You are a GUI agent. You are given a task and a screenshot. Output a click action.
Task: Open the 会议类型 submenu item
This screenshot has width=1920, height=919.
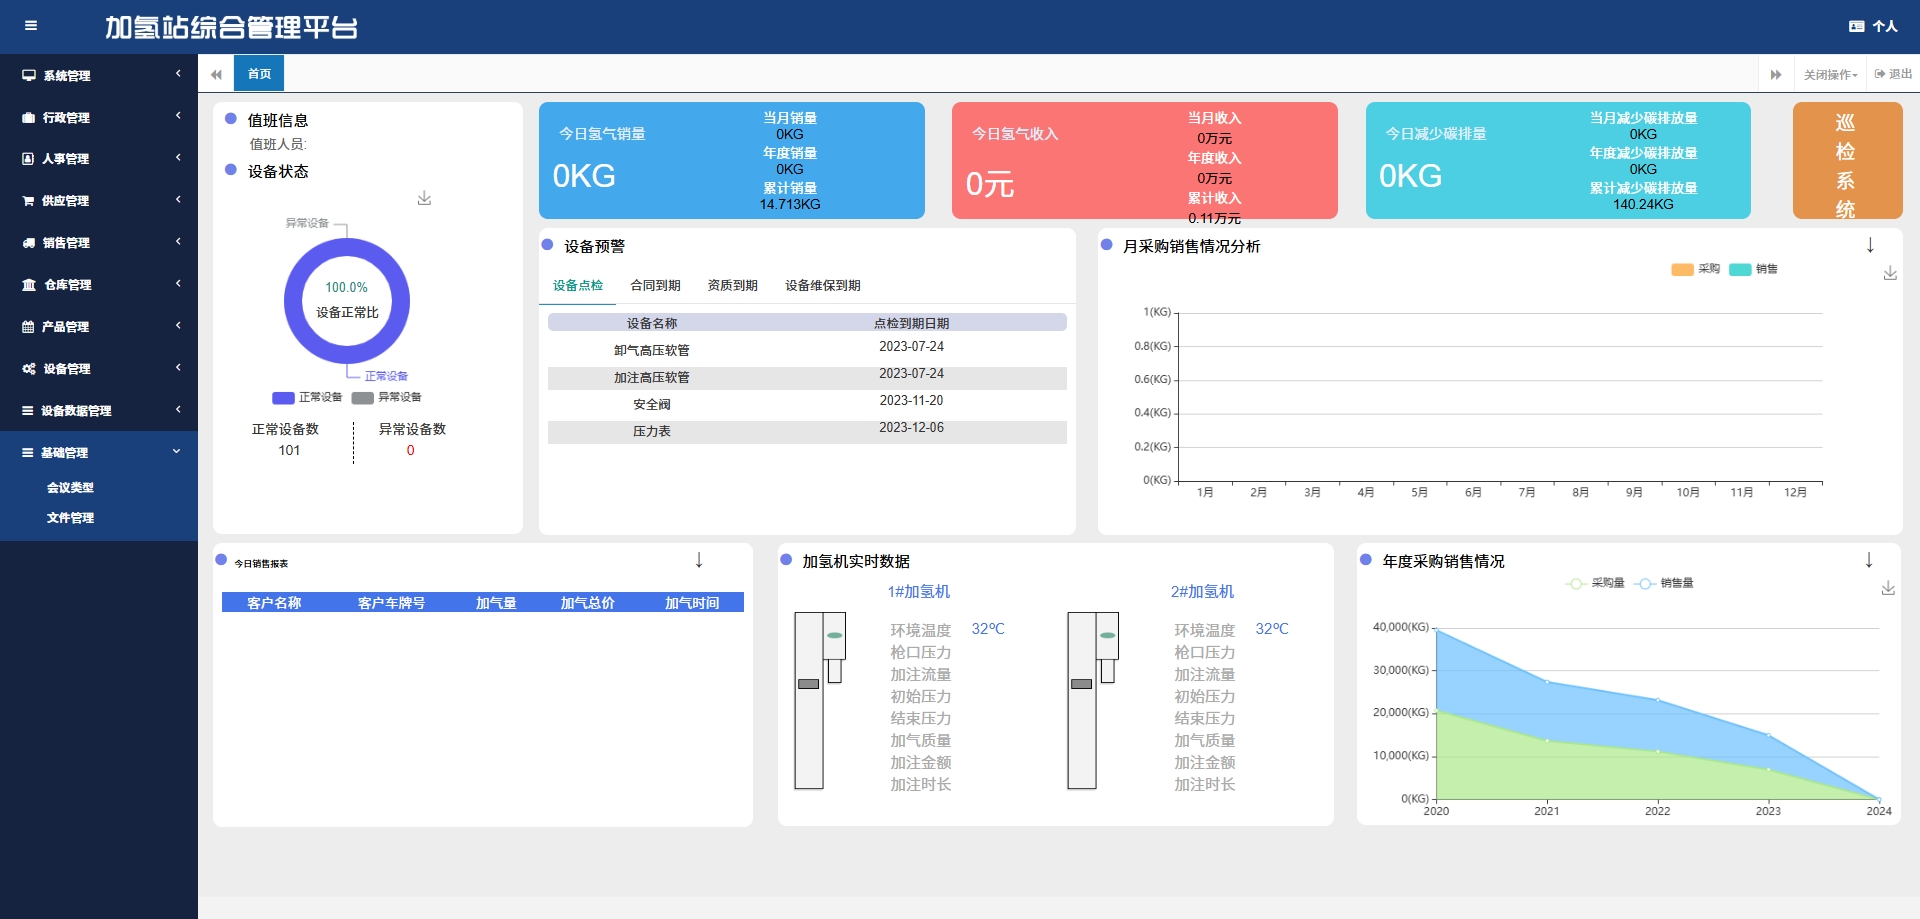pos(70,488)
